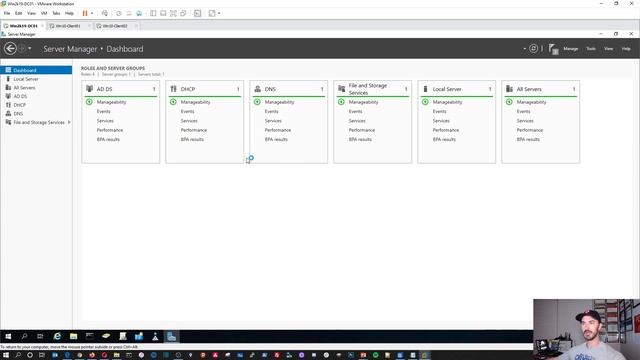Open BPA results in File and Storage tile
This screenshot has width=640, height=360.
coord(360,139)
